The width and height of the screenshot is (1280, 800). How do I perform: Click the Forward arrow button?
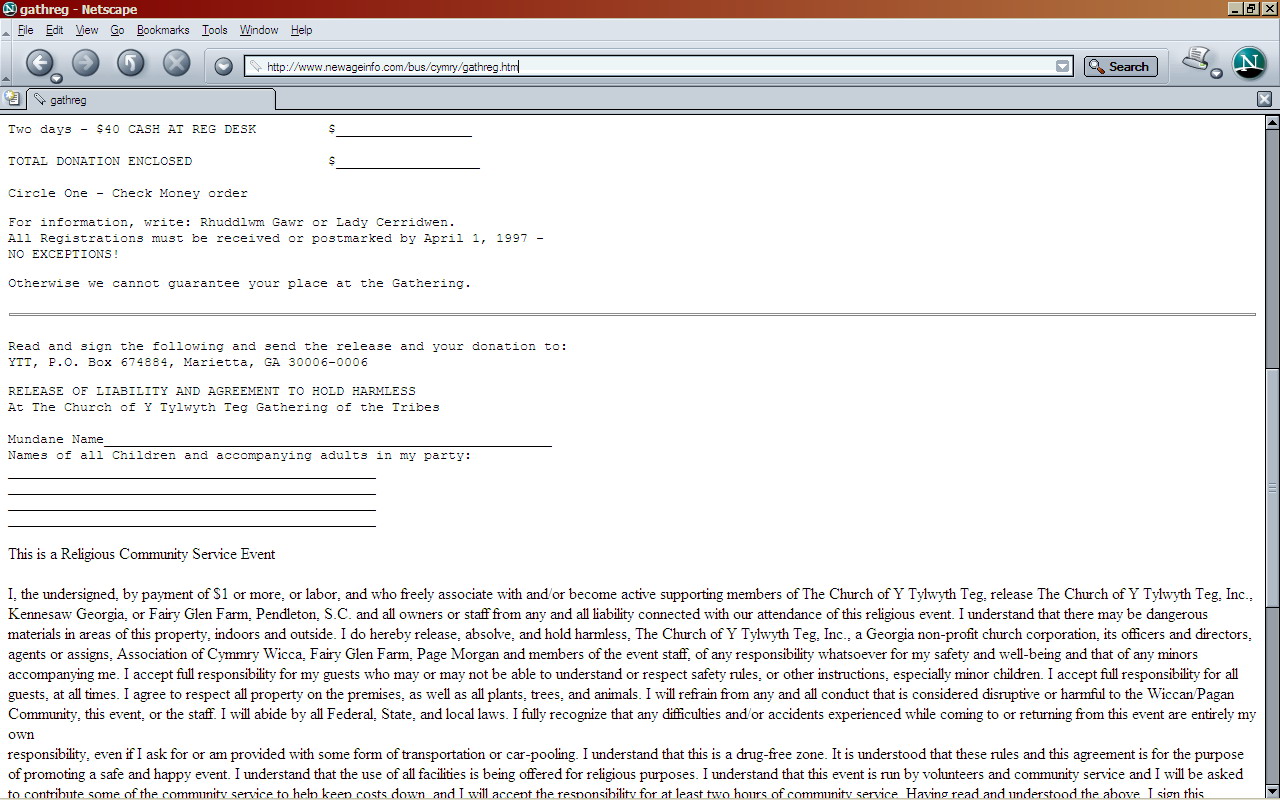click(86, 63)
